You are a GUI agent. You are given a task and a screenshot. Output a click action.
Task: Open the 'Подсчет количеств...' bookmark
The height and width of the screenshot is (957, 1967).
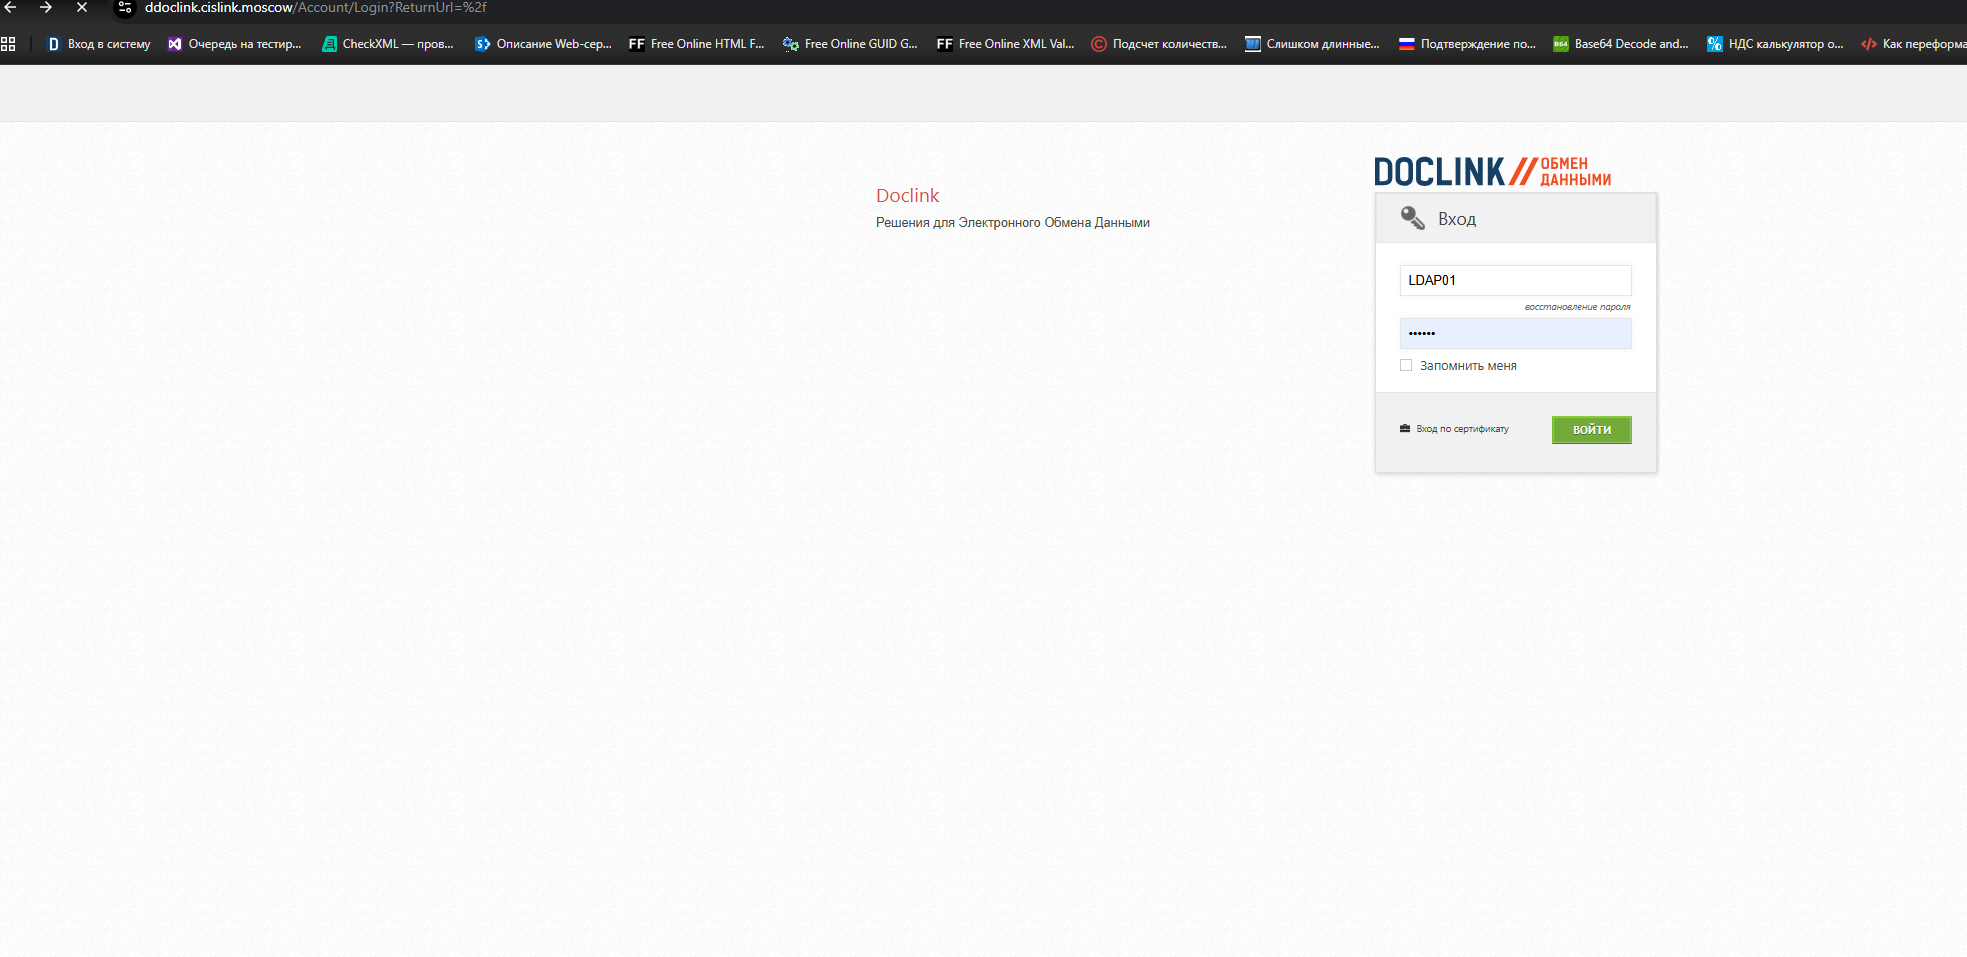pyautogui.click(x=1159, y=44)
